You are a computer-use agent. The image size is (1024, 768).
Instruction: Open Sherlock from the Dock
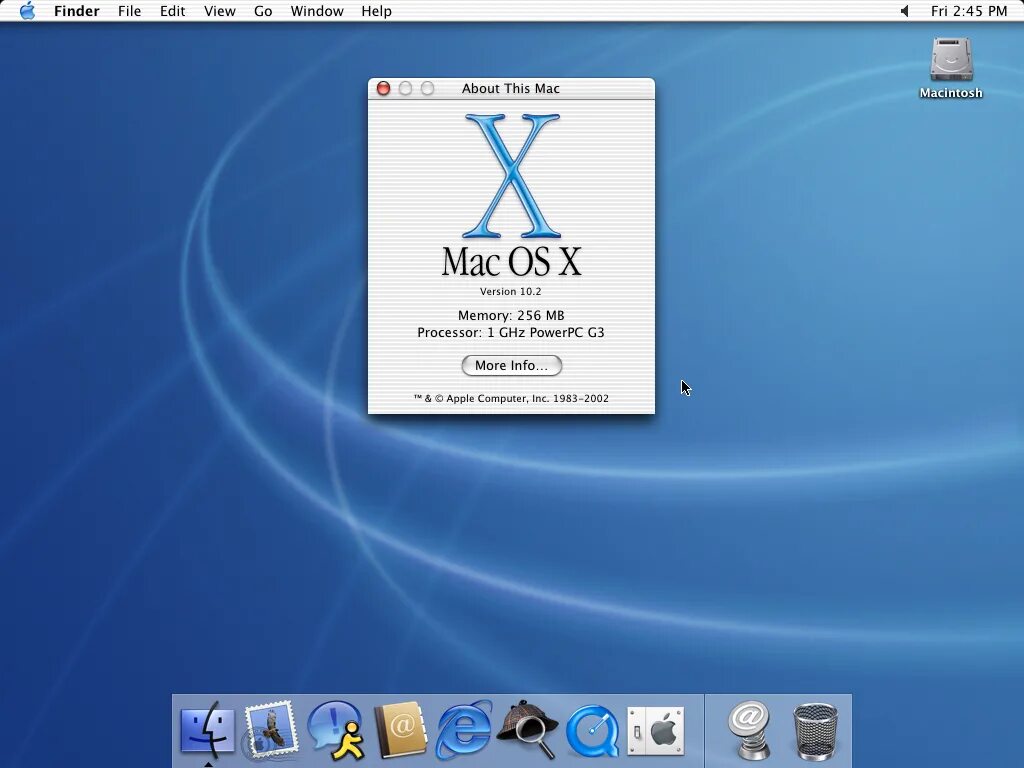pos(528,729)
